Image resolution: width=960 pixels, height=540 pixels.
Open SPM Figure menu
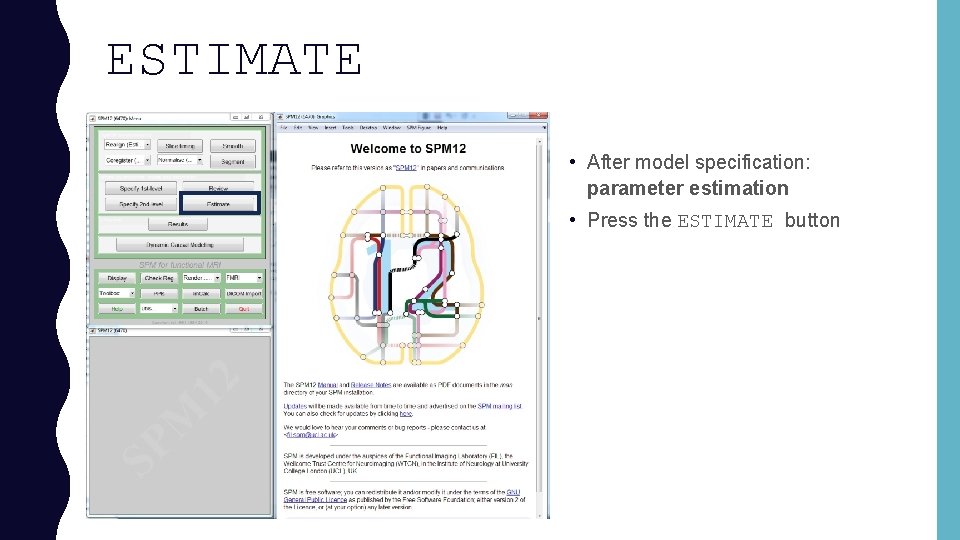click(x=419, y=127)
